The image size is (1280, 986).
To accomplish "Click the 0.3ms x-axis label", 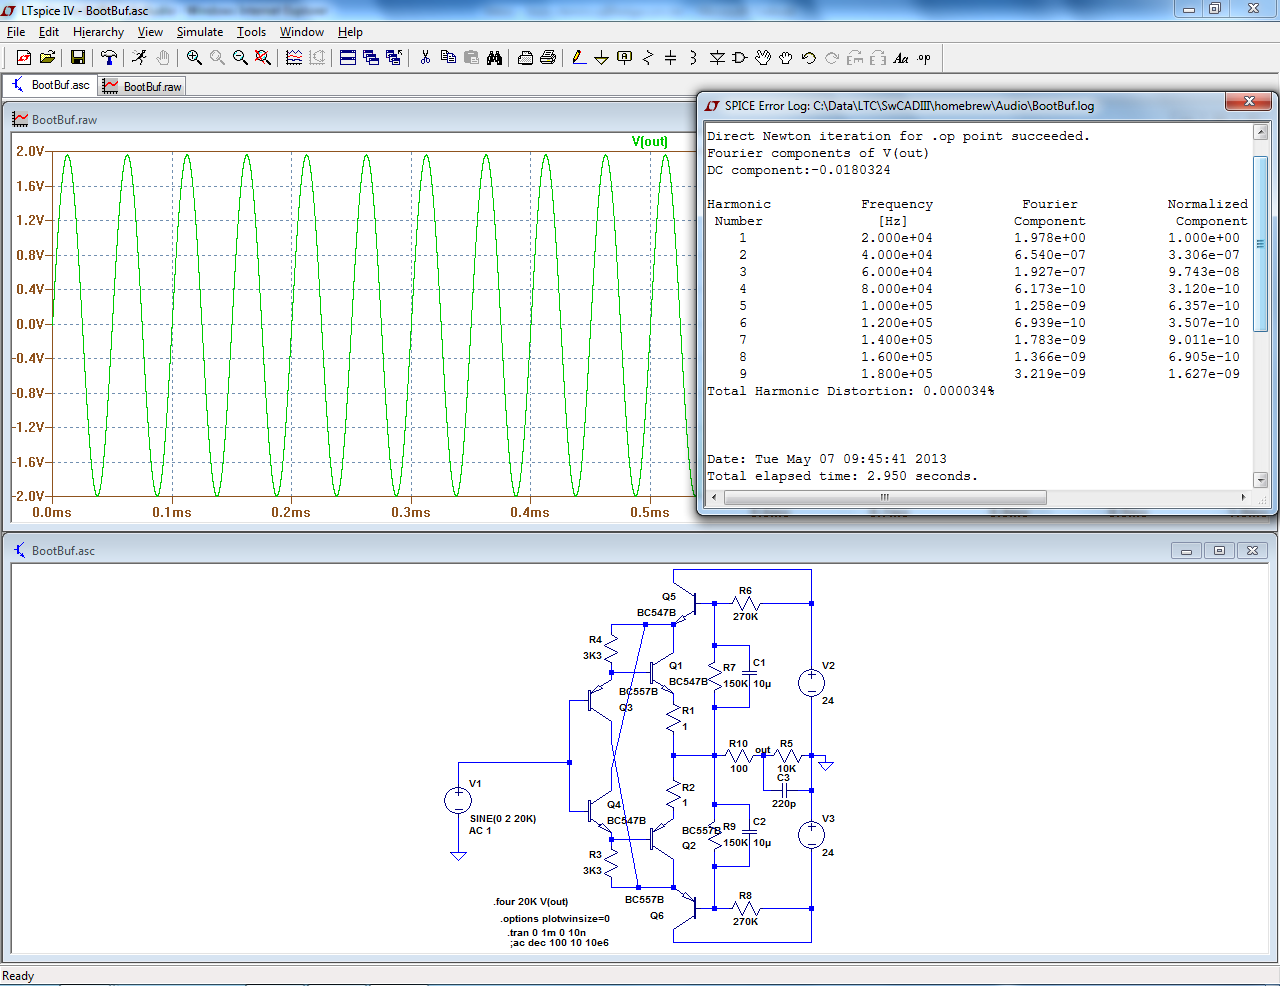I will (411, 512).
